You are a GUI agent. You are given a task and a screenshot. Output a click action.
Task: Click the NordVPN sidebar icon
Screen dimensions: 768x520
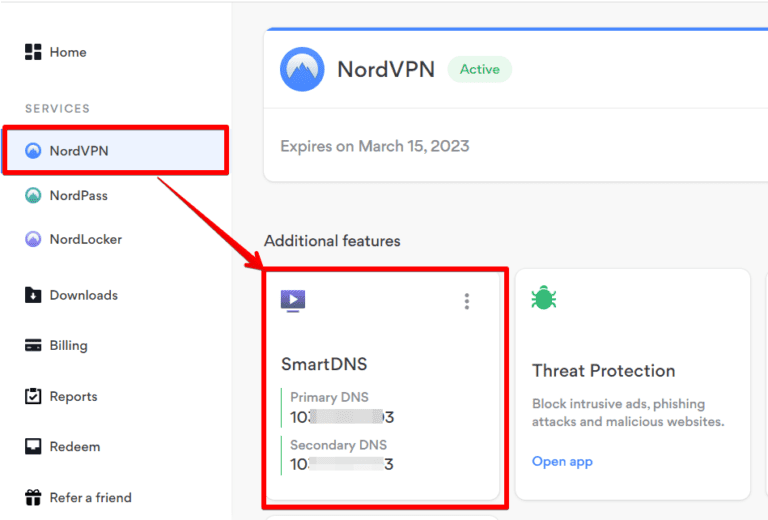tap(33, 151)
